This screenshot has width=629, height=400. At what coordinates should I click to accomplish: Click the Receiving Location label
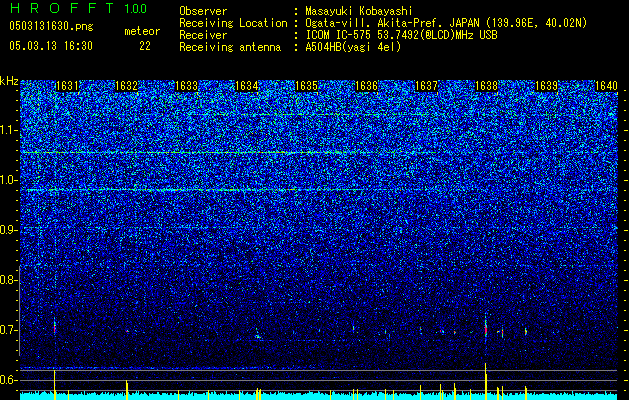[x=233, y=23]
